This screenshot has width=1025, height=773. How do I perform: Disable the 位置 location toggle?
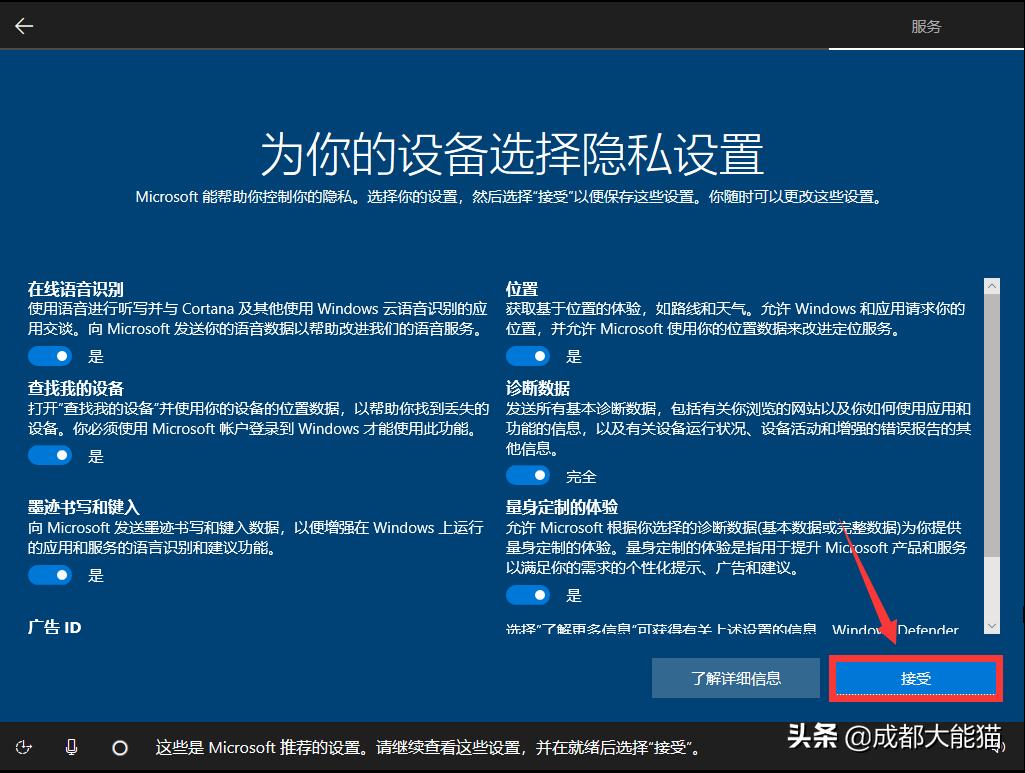[x=528, y=355]
